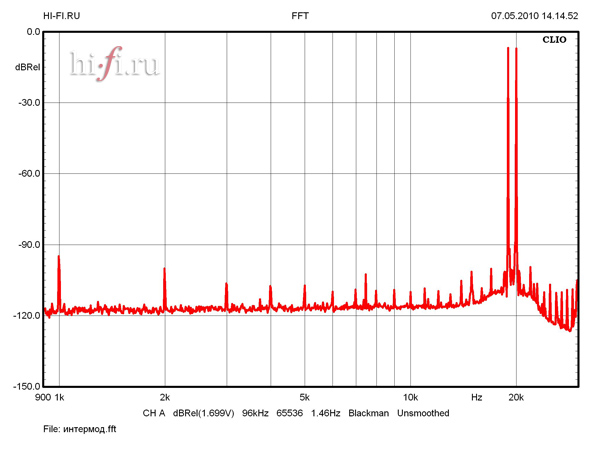600x450 pixels.
Task: Click the red spectrum peak at 1 kHz
Action: [x=59, y=260]
